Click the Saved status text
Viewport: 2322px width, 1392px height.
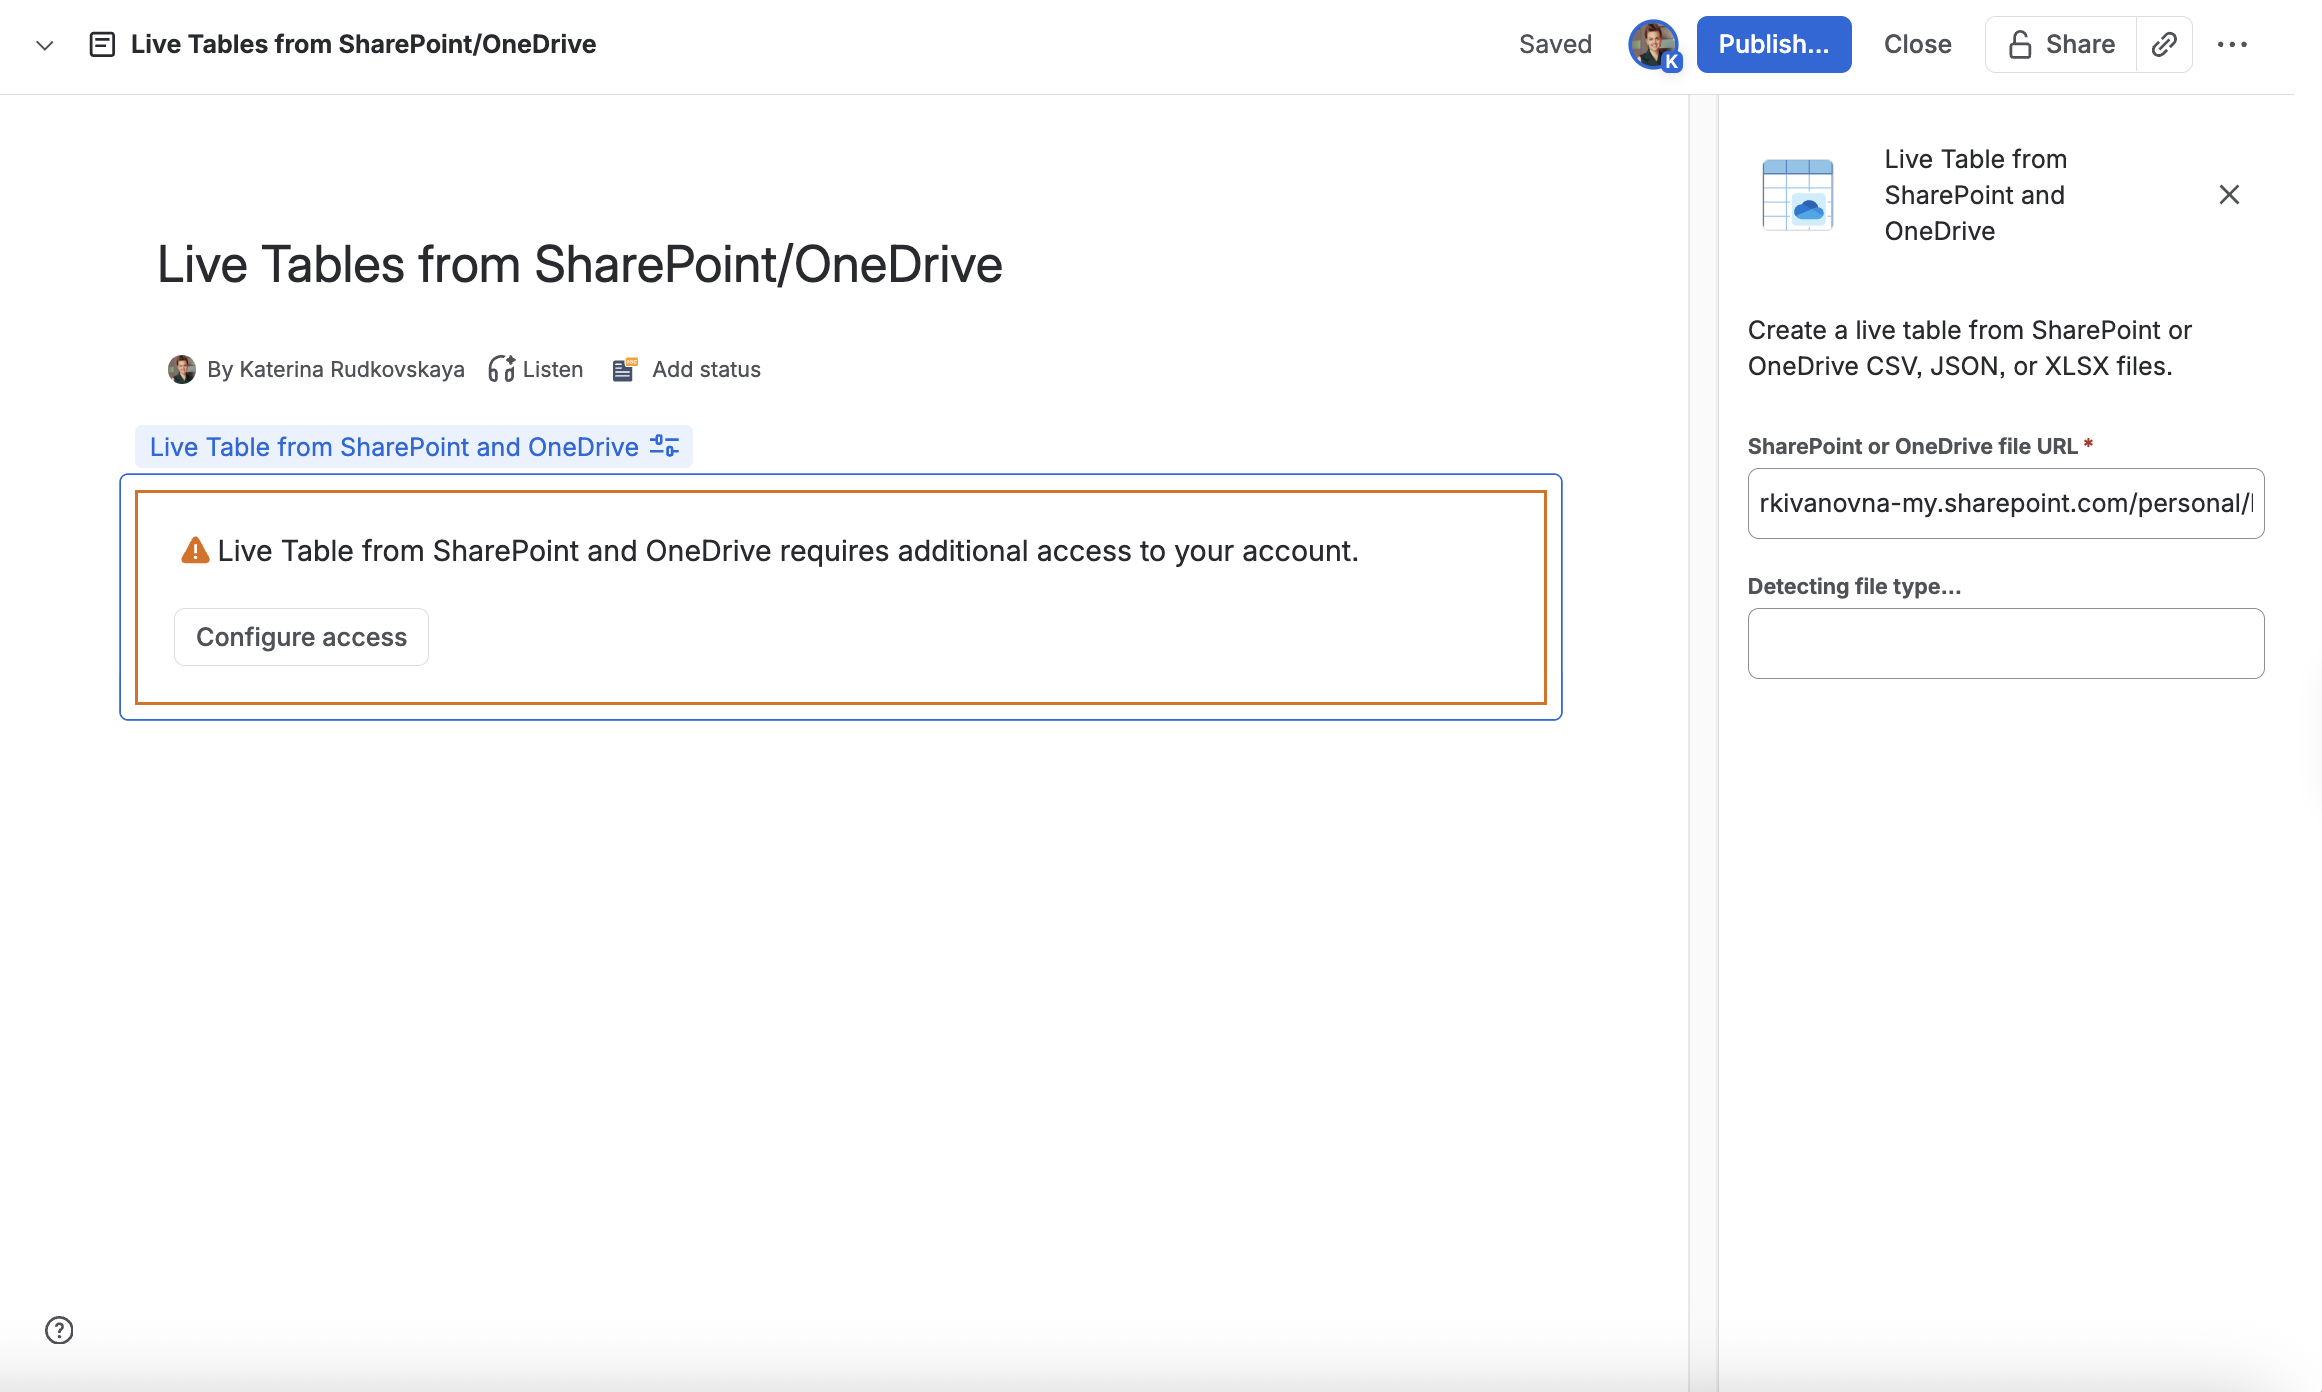click(x=1555, y=44)
